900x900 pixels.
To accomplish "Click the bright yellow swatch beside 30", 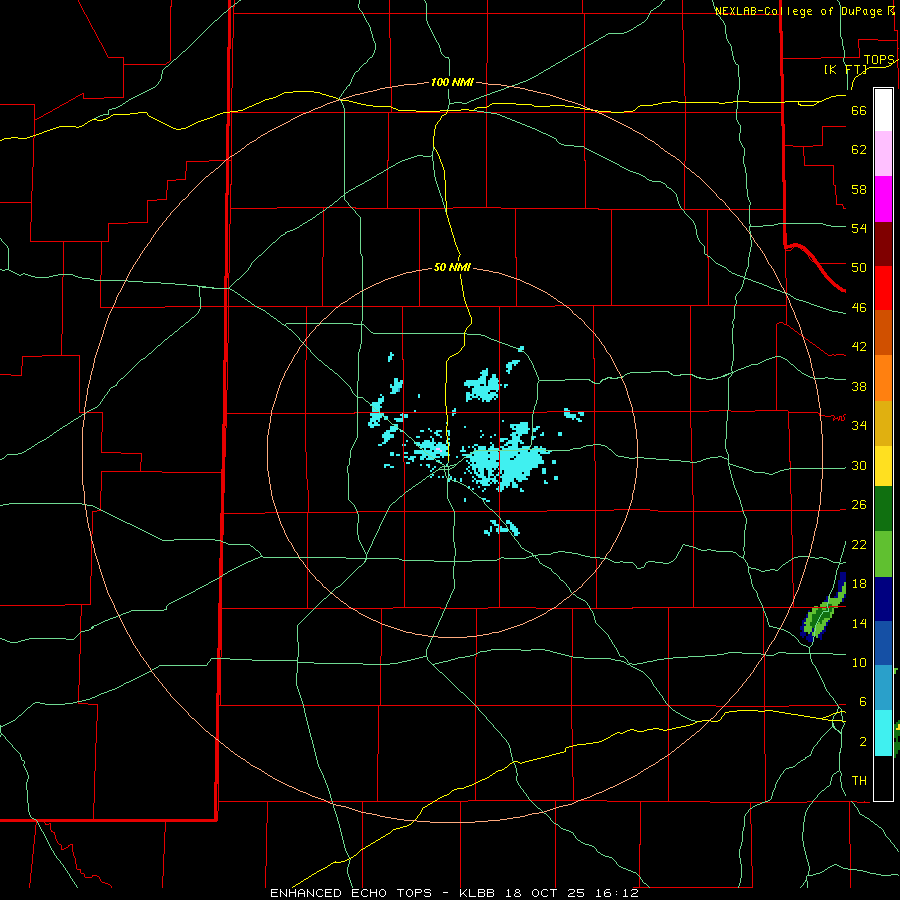I will pos(883,466).
